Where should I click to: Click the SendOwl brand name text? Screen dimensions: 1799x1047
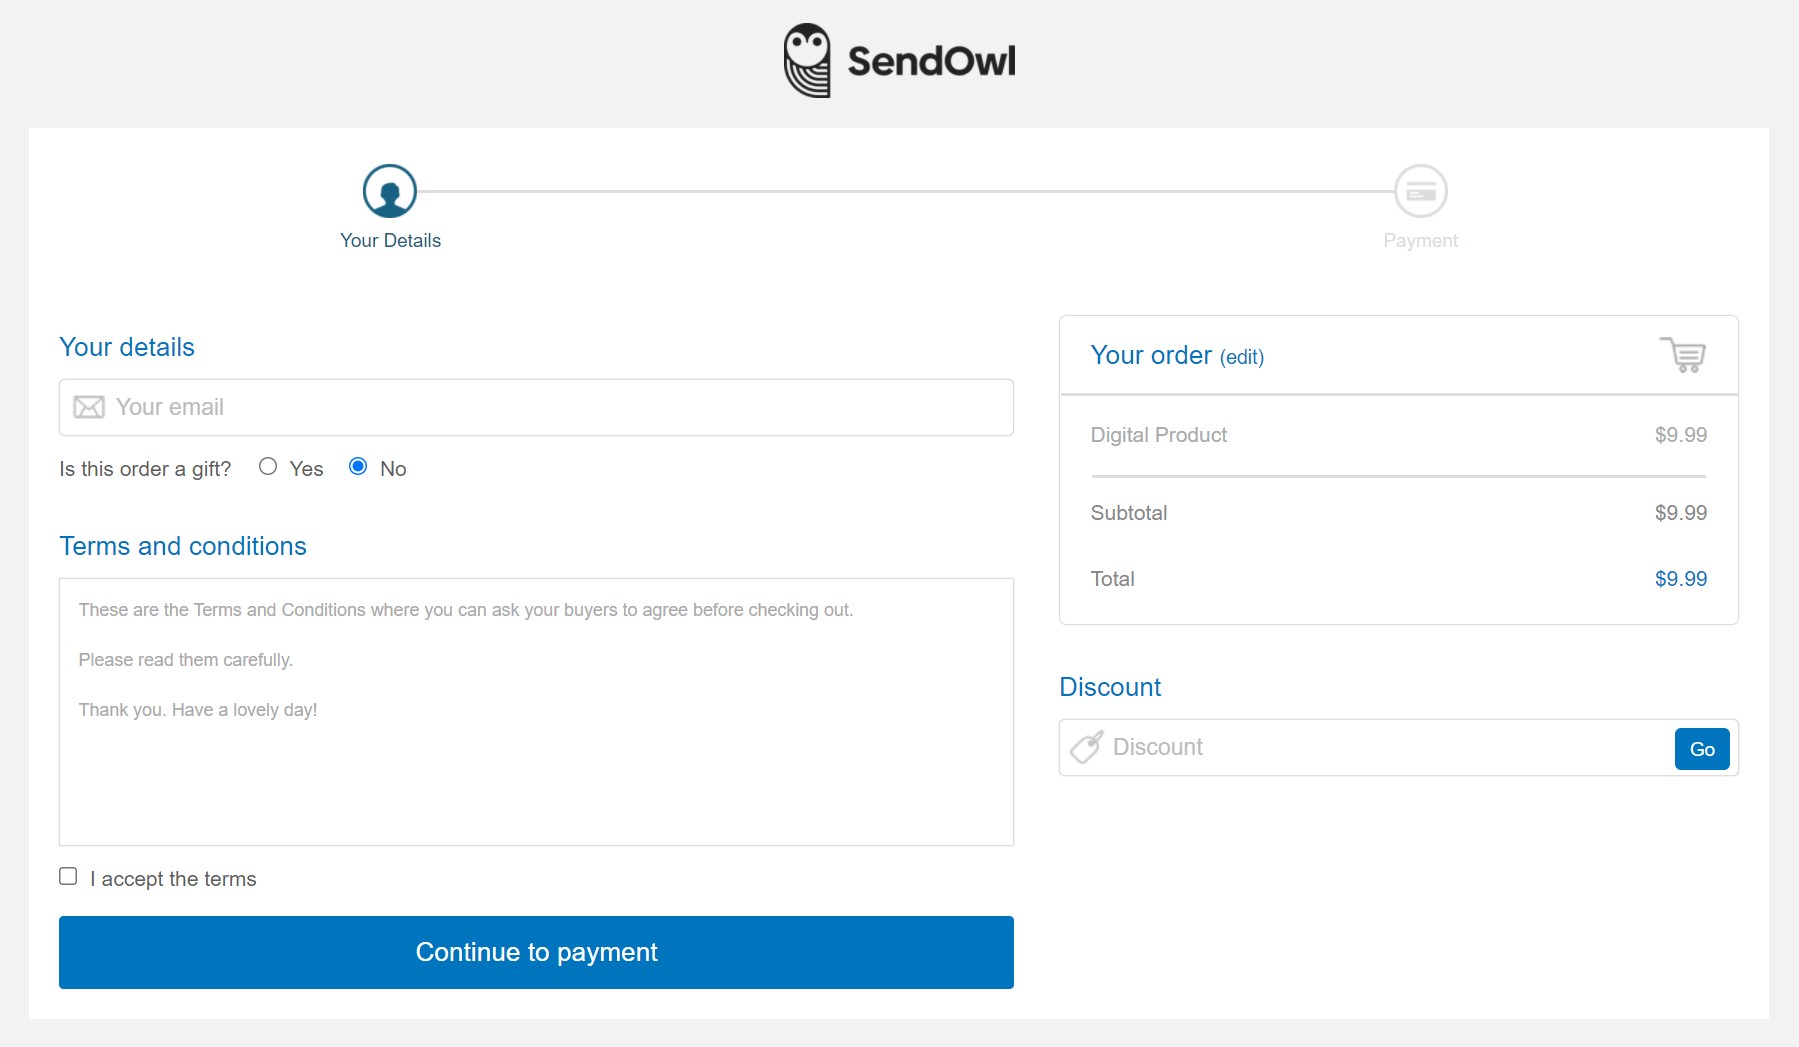(931, 61)
